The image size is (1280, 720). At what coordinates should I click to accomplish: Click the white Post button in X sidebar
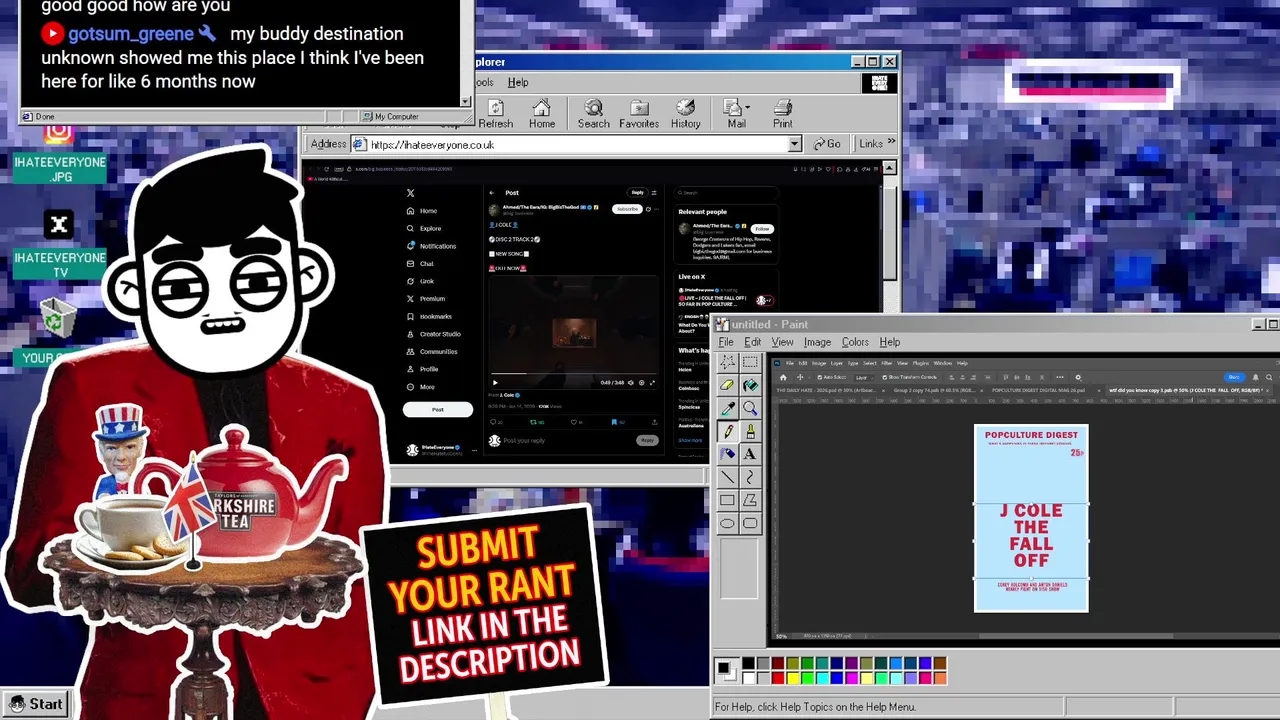pos(438,409)
